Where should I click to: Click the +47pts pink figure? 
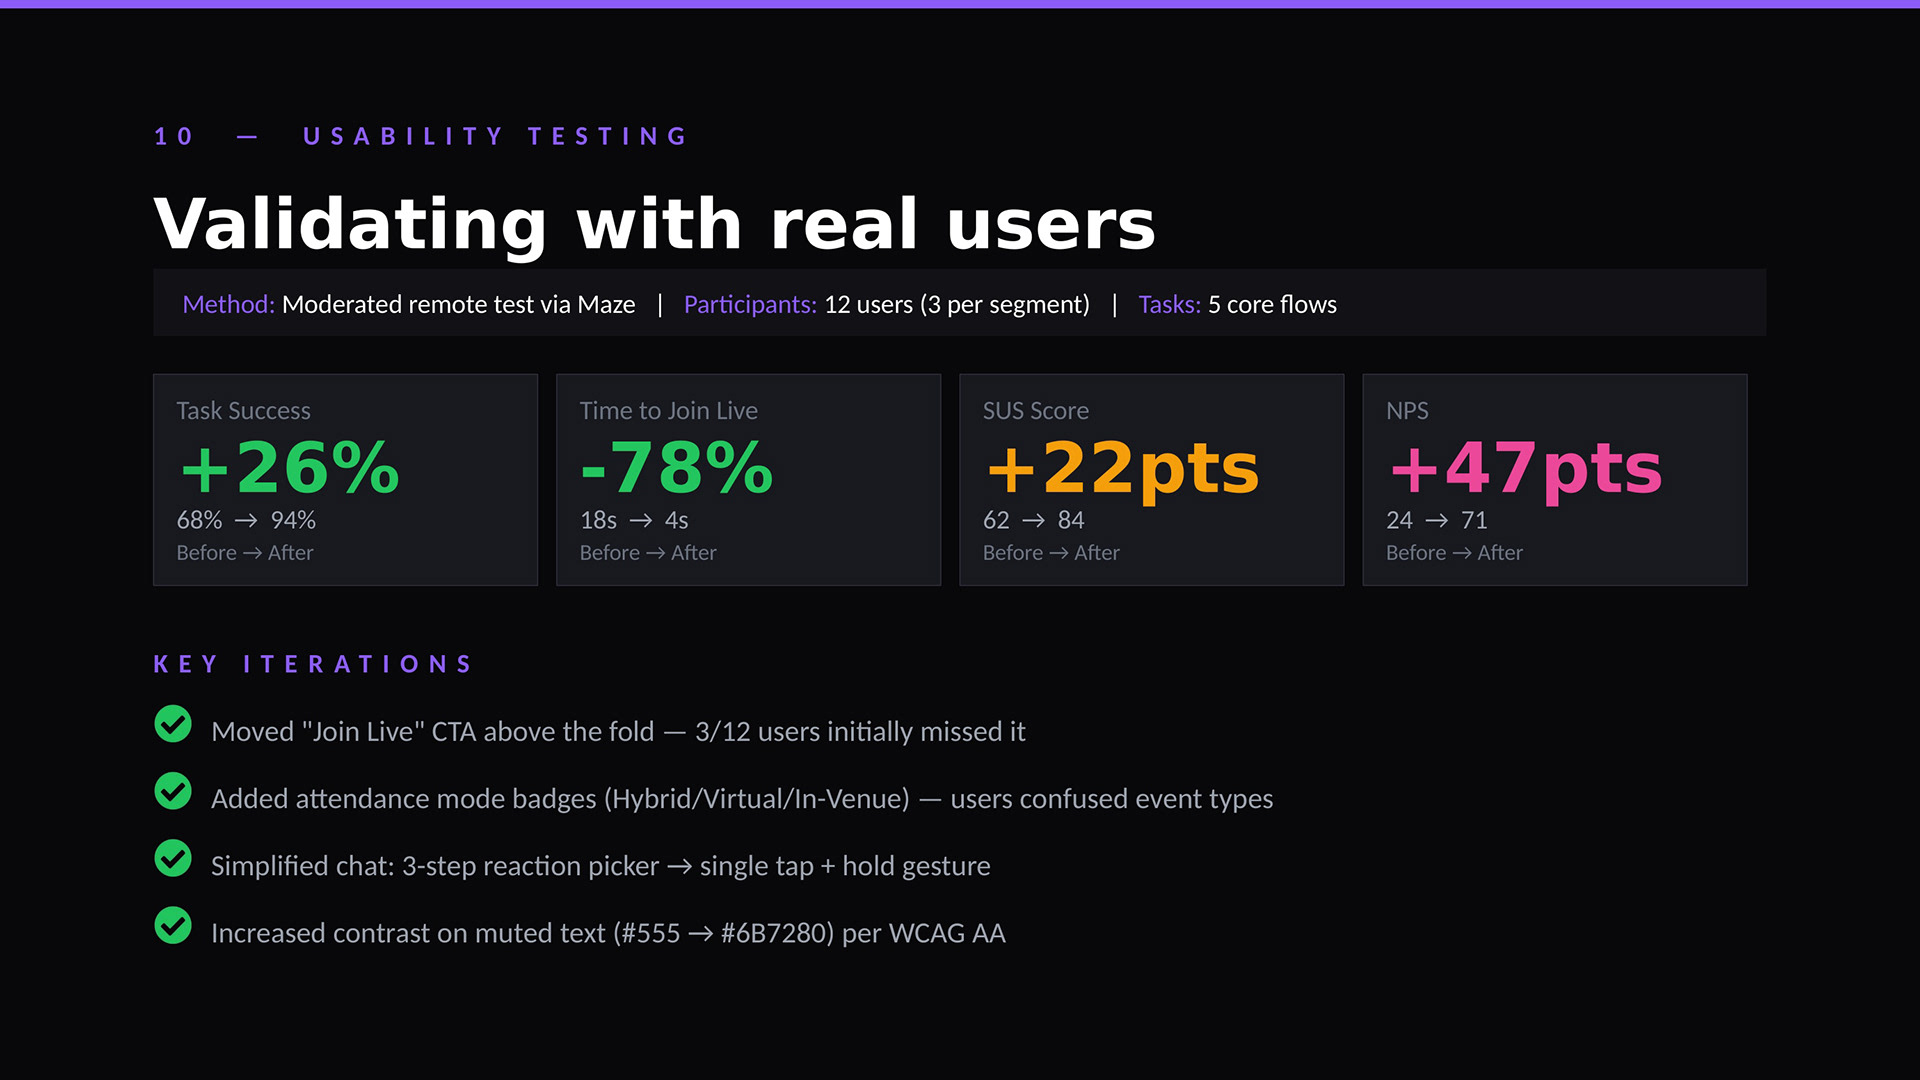click(x=1525, y=468)
